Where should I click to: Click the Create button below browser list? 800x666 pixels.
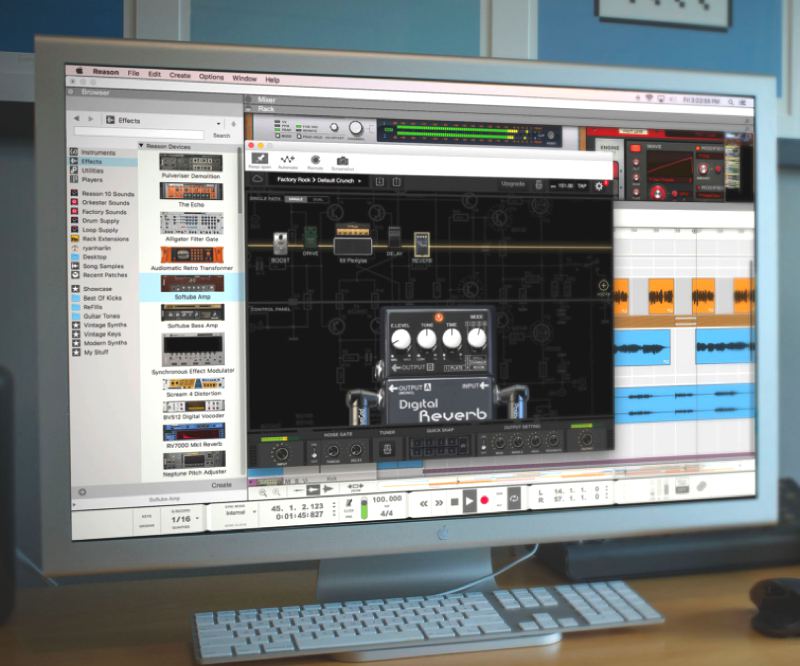pyautogui.click(x=221, y=485)
